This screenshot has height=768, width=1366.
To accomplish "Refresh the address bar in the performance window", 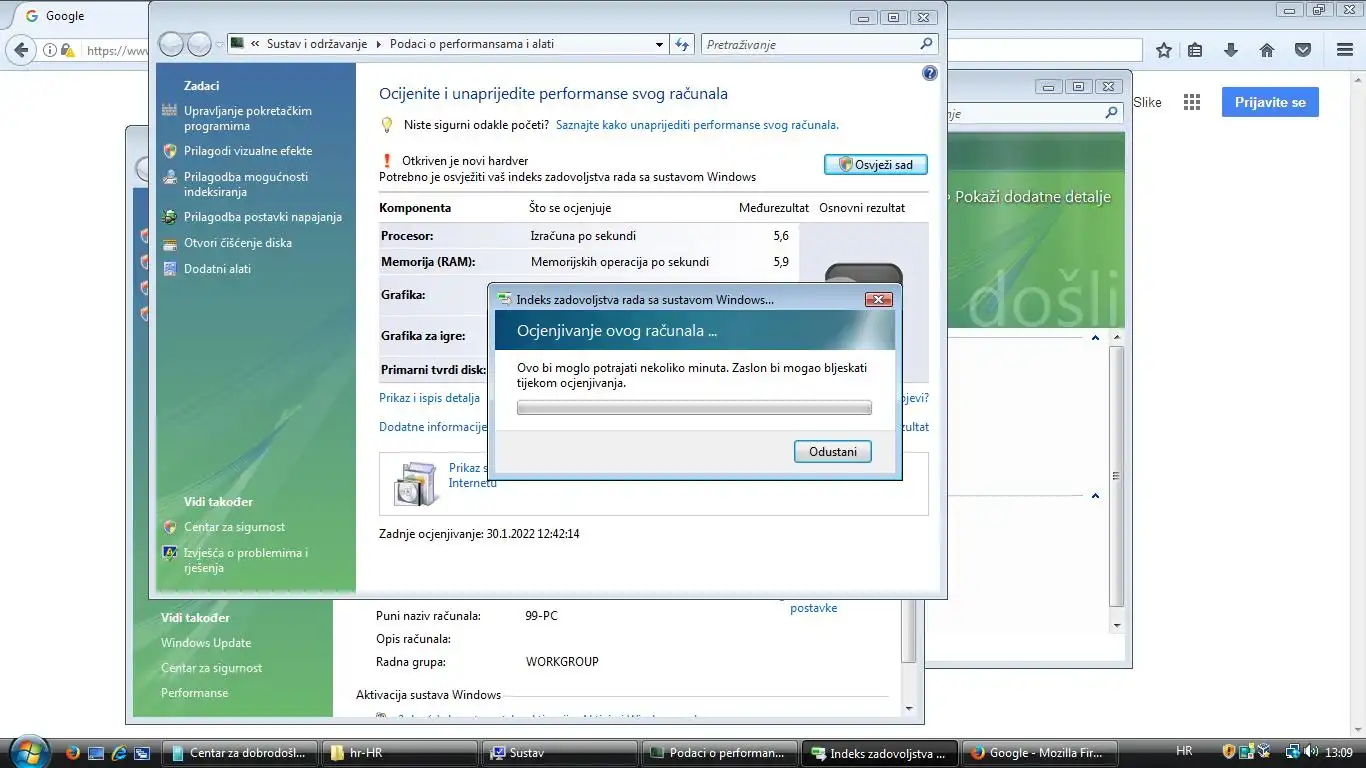I will 683,44.
